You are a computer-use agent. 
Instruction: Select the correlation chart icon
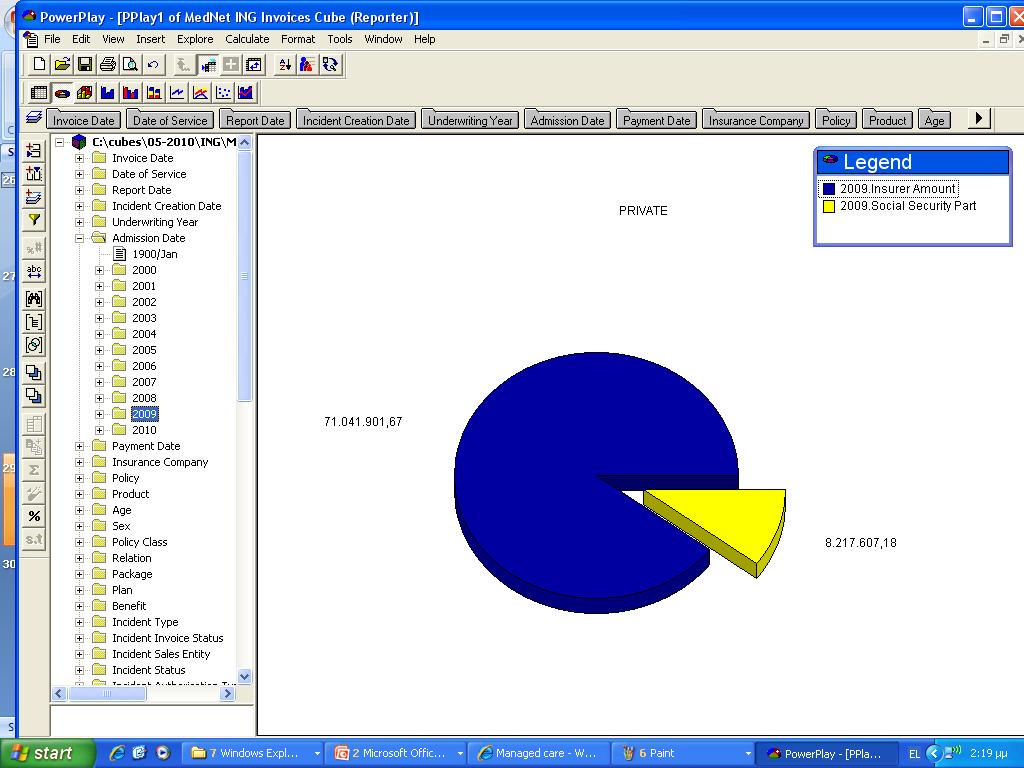click(x=246, y=93)
